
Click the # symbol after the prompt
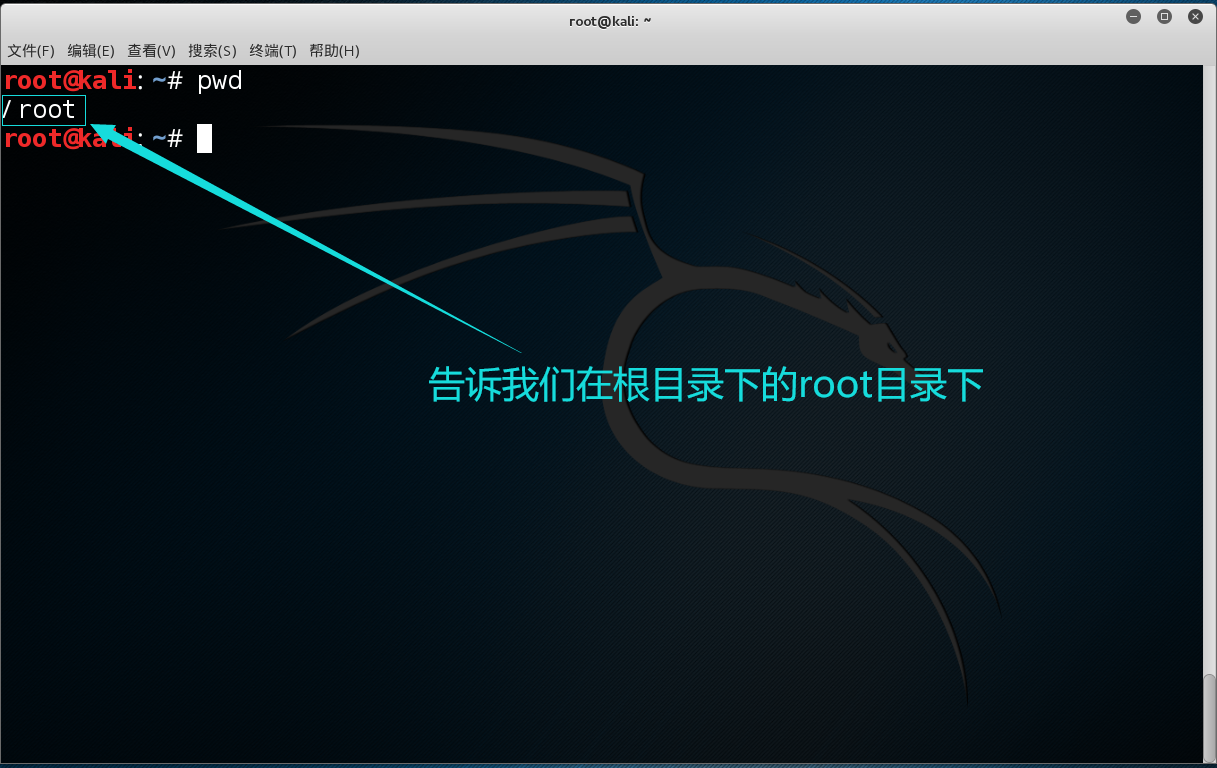(176, 80)
